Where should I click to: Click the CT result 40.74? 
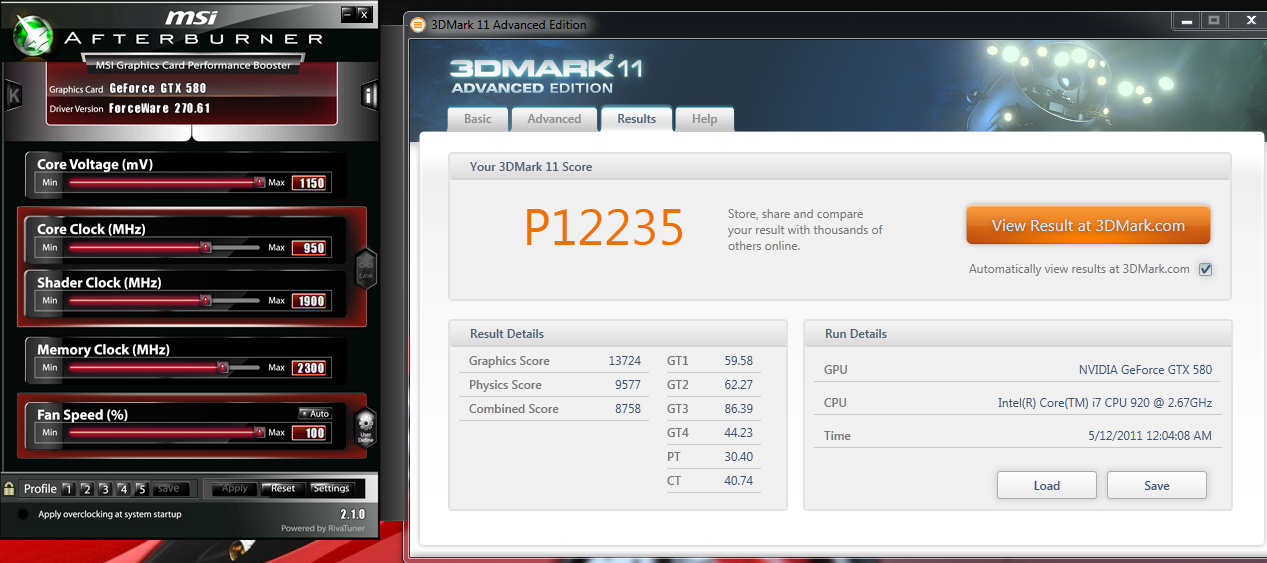(x=738, y=481)
